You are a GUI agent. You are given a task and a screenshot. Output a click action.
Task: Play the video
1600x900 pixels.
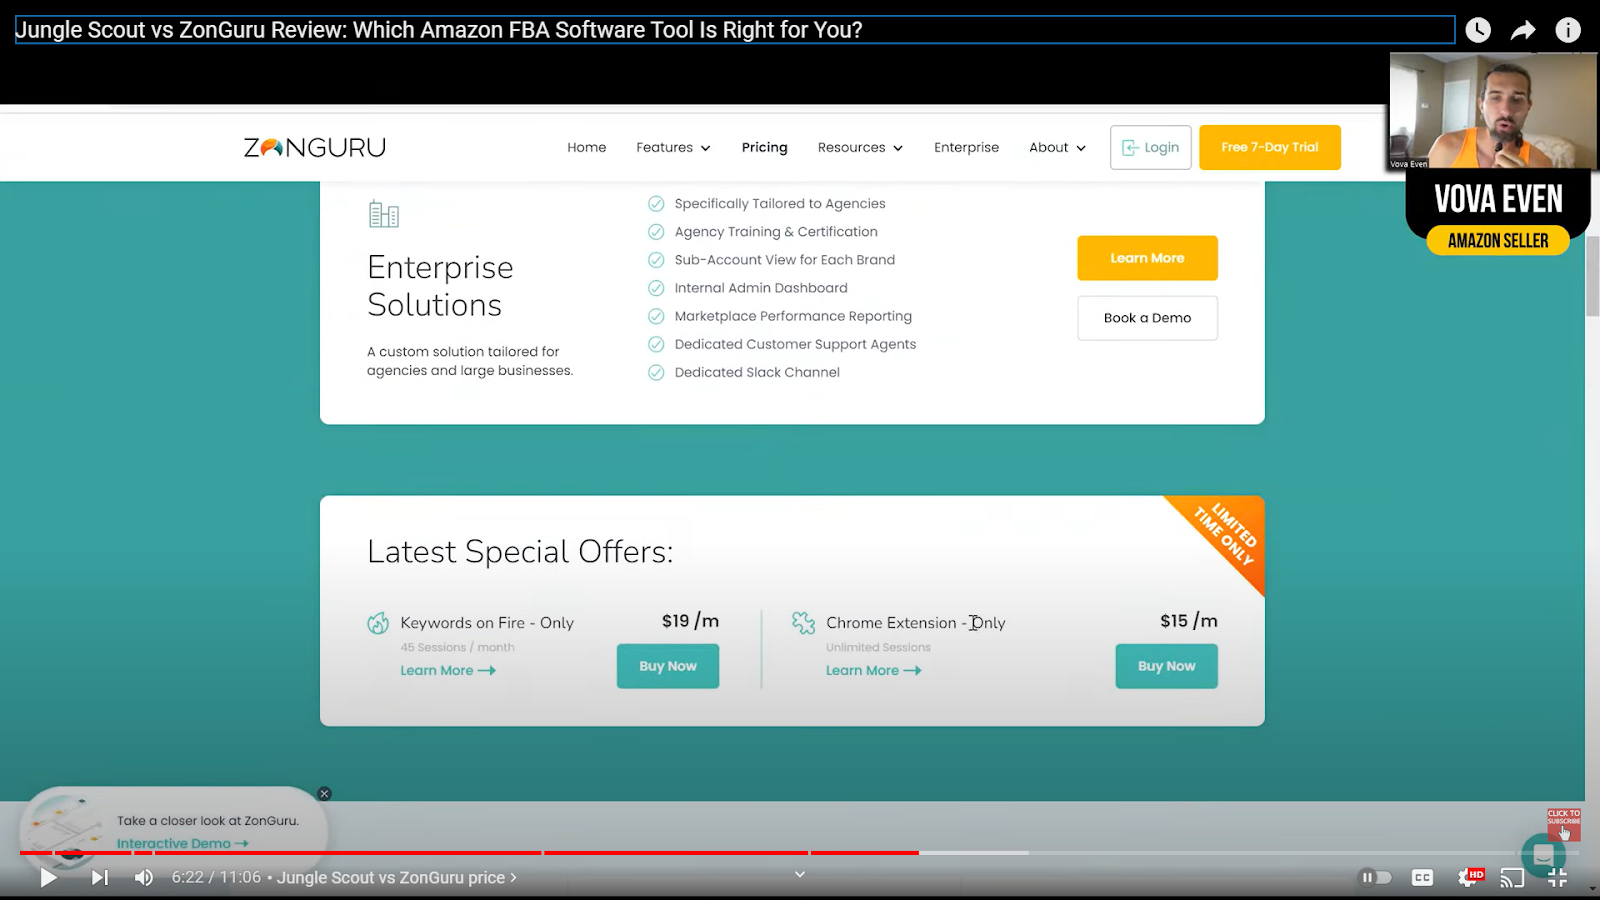tap(48, 878)
